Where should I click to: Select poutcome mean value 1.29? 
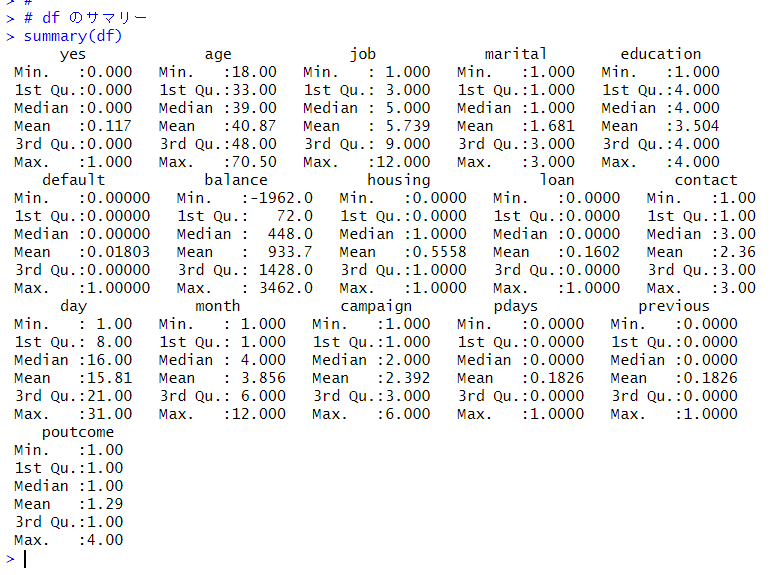pos(105,504)
